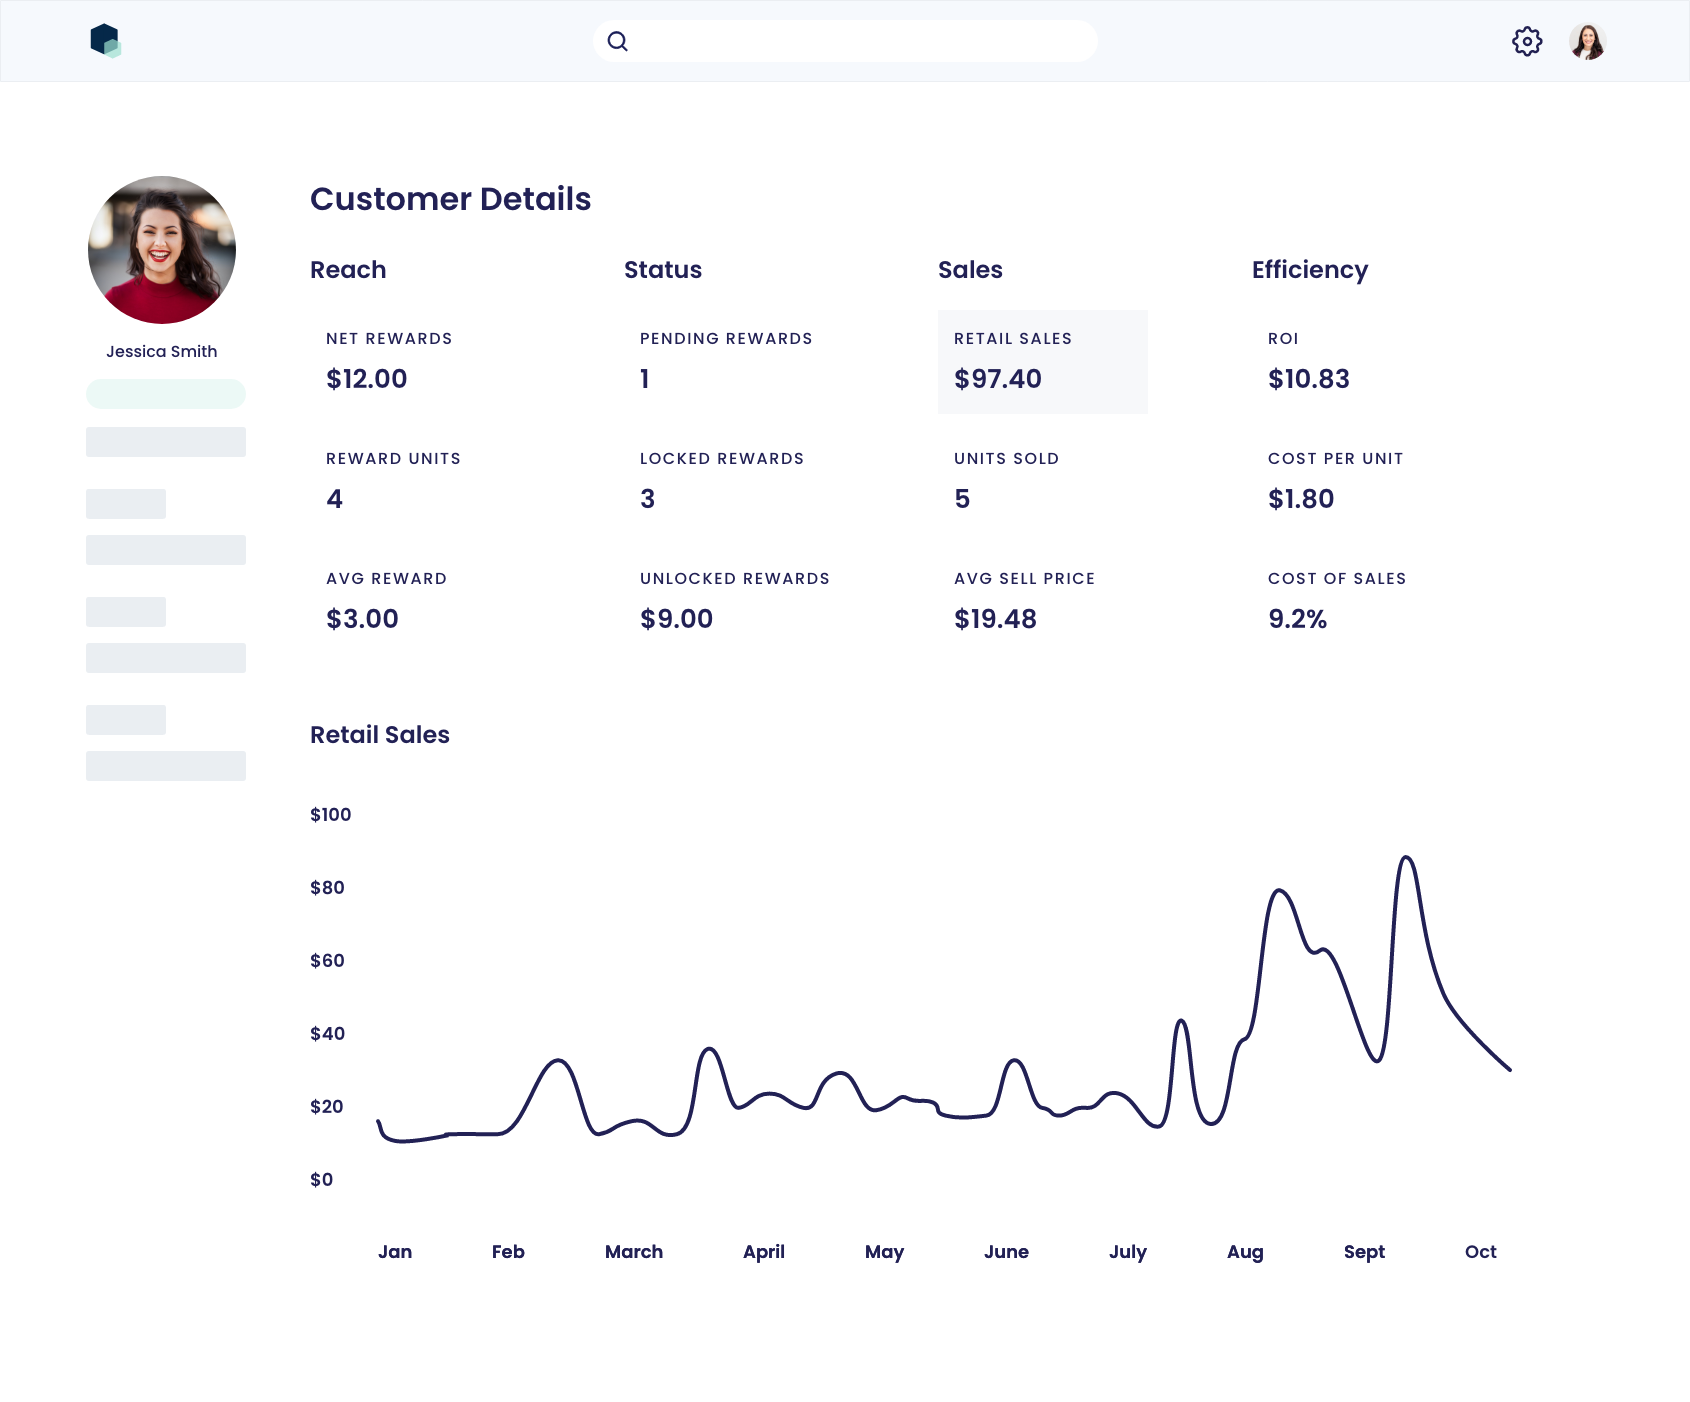
Task: Select the Reach section header
Action: pos(348,270)
